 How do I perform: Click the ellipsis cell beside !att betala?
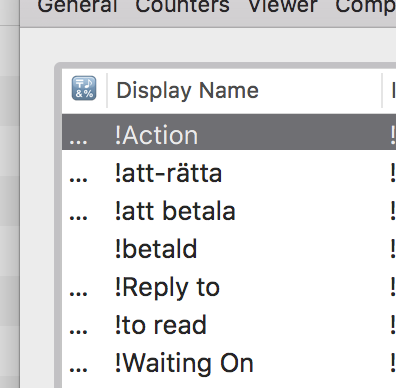pos(78,218)
